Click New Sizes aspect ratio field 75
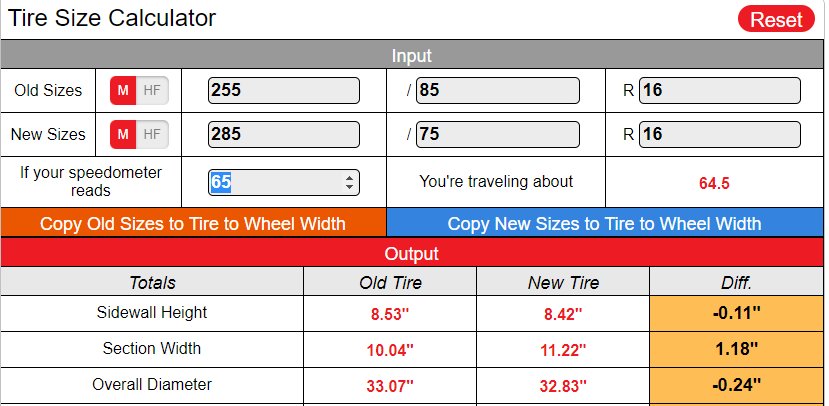Image resolution: width=829 pixels, height=406 pixels. pos(498,134)
